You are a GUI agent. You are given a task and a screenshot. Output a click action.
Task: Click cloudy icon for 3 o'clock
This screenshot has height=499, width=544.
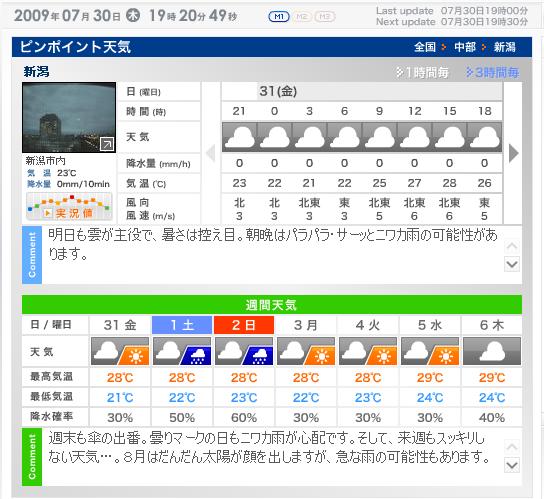click(x=309, y=137)
